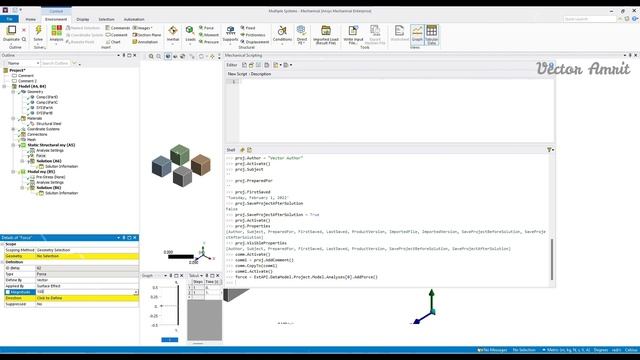The width and height of the screenshot is (640, 360).
Task: Select Connections in the Outline tree
Action: click(37, 134)
